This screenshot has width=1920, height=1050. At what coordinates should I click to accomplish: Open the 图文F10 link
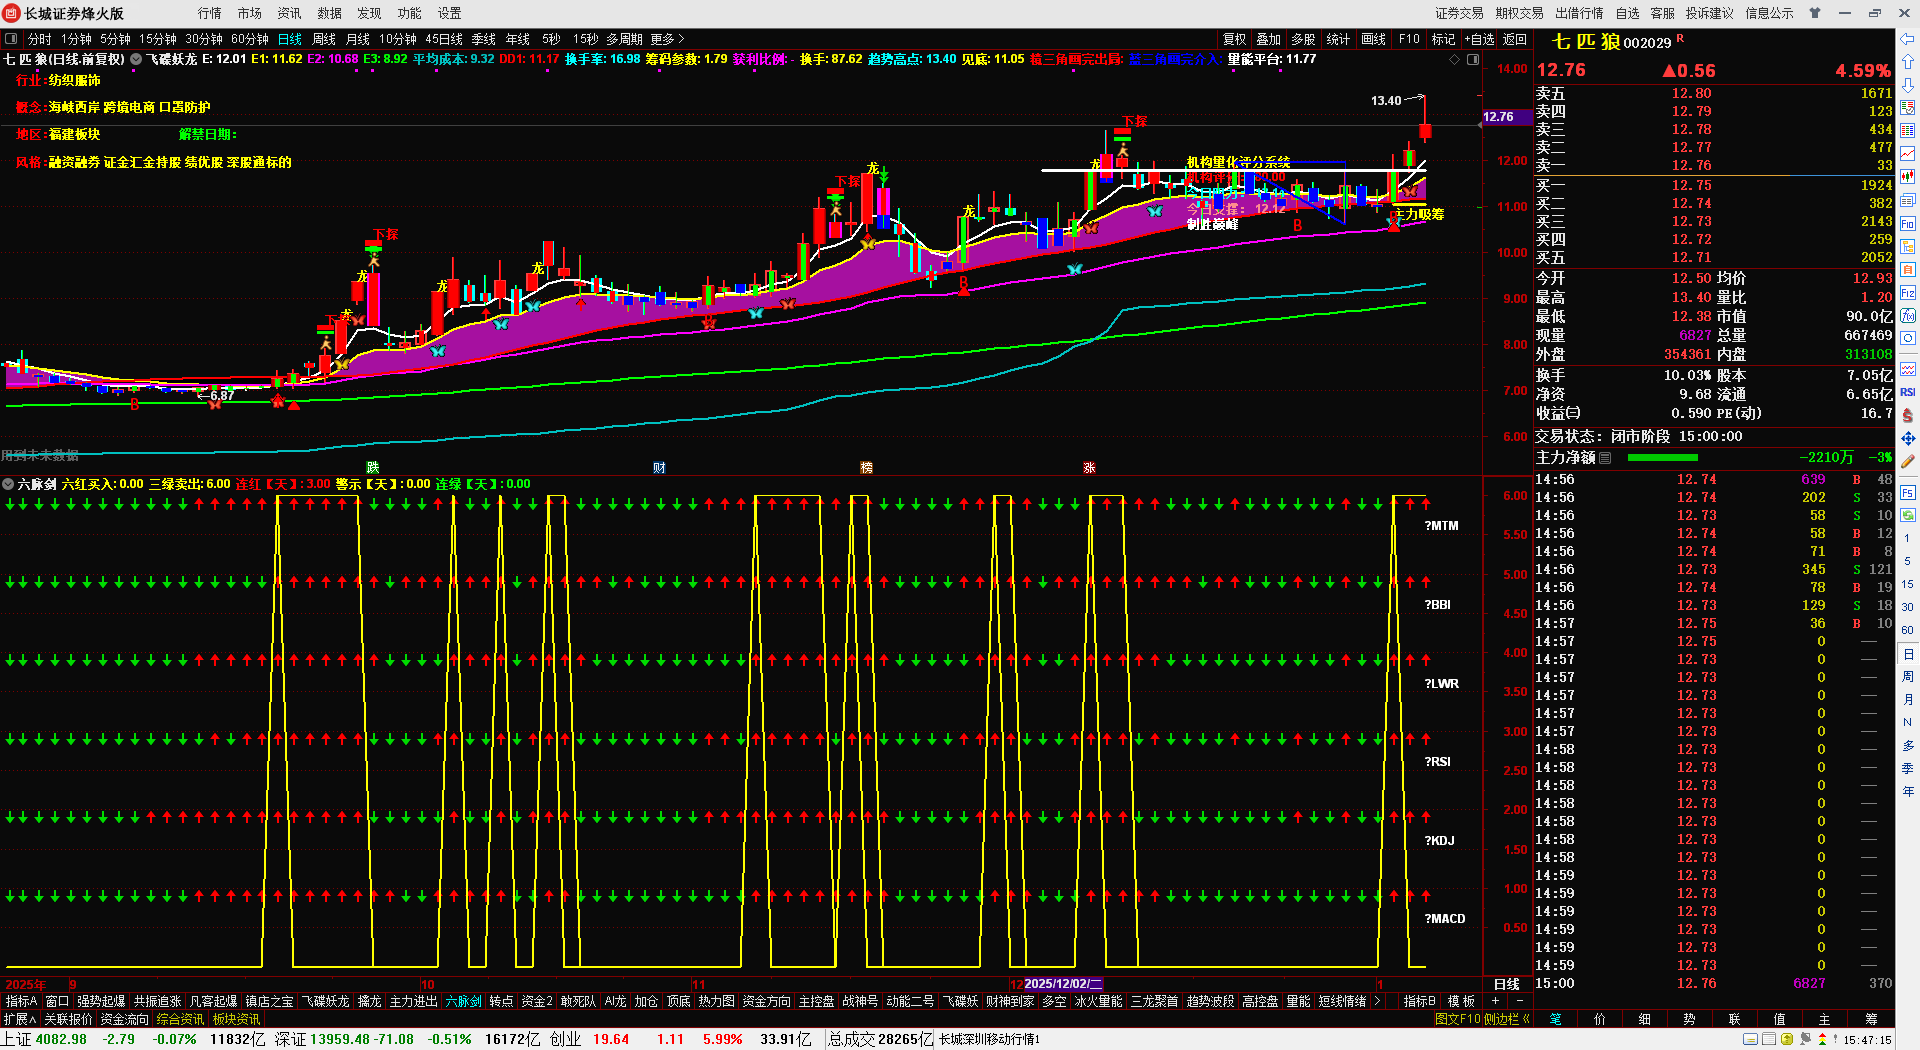point(1457,1019)
